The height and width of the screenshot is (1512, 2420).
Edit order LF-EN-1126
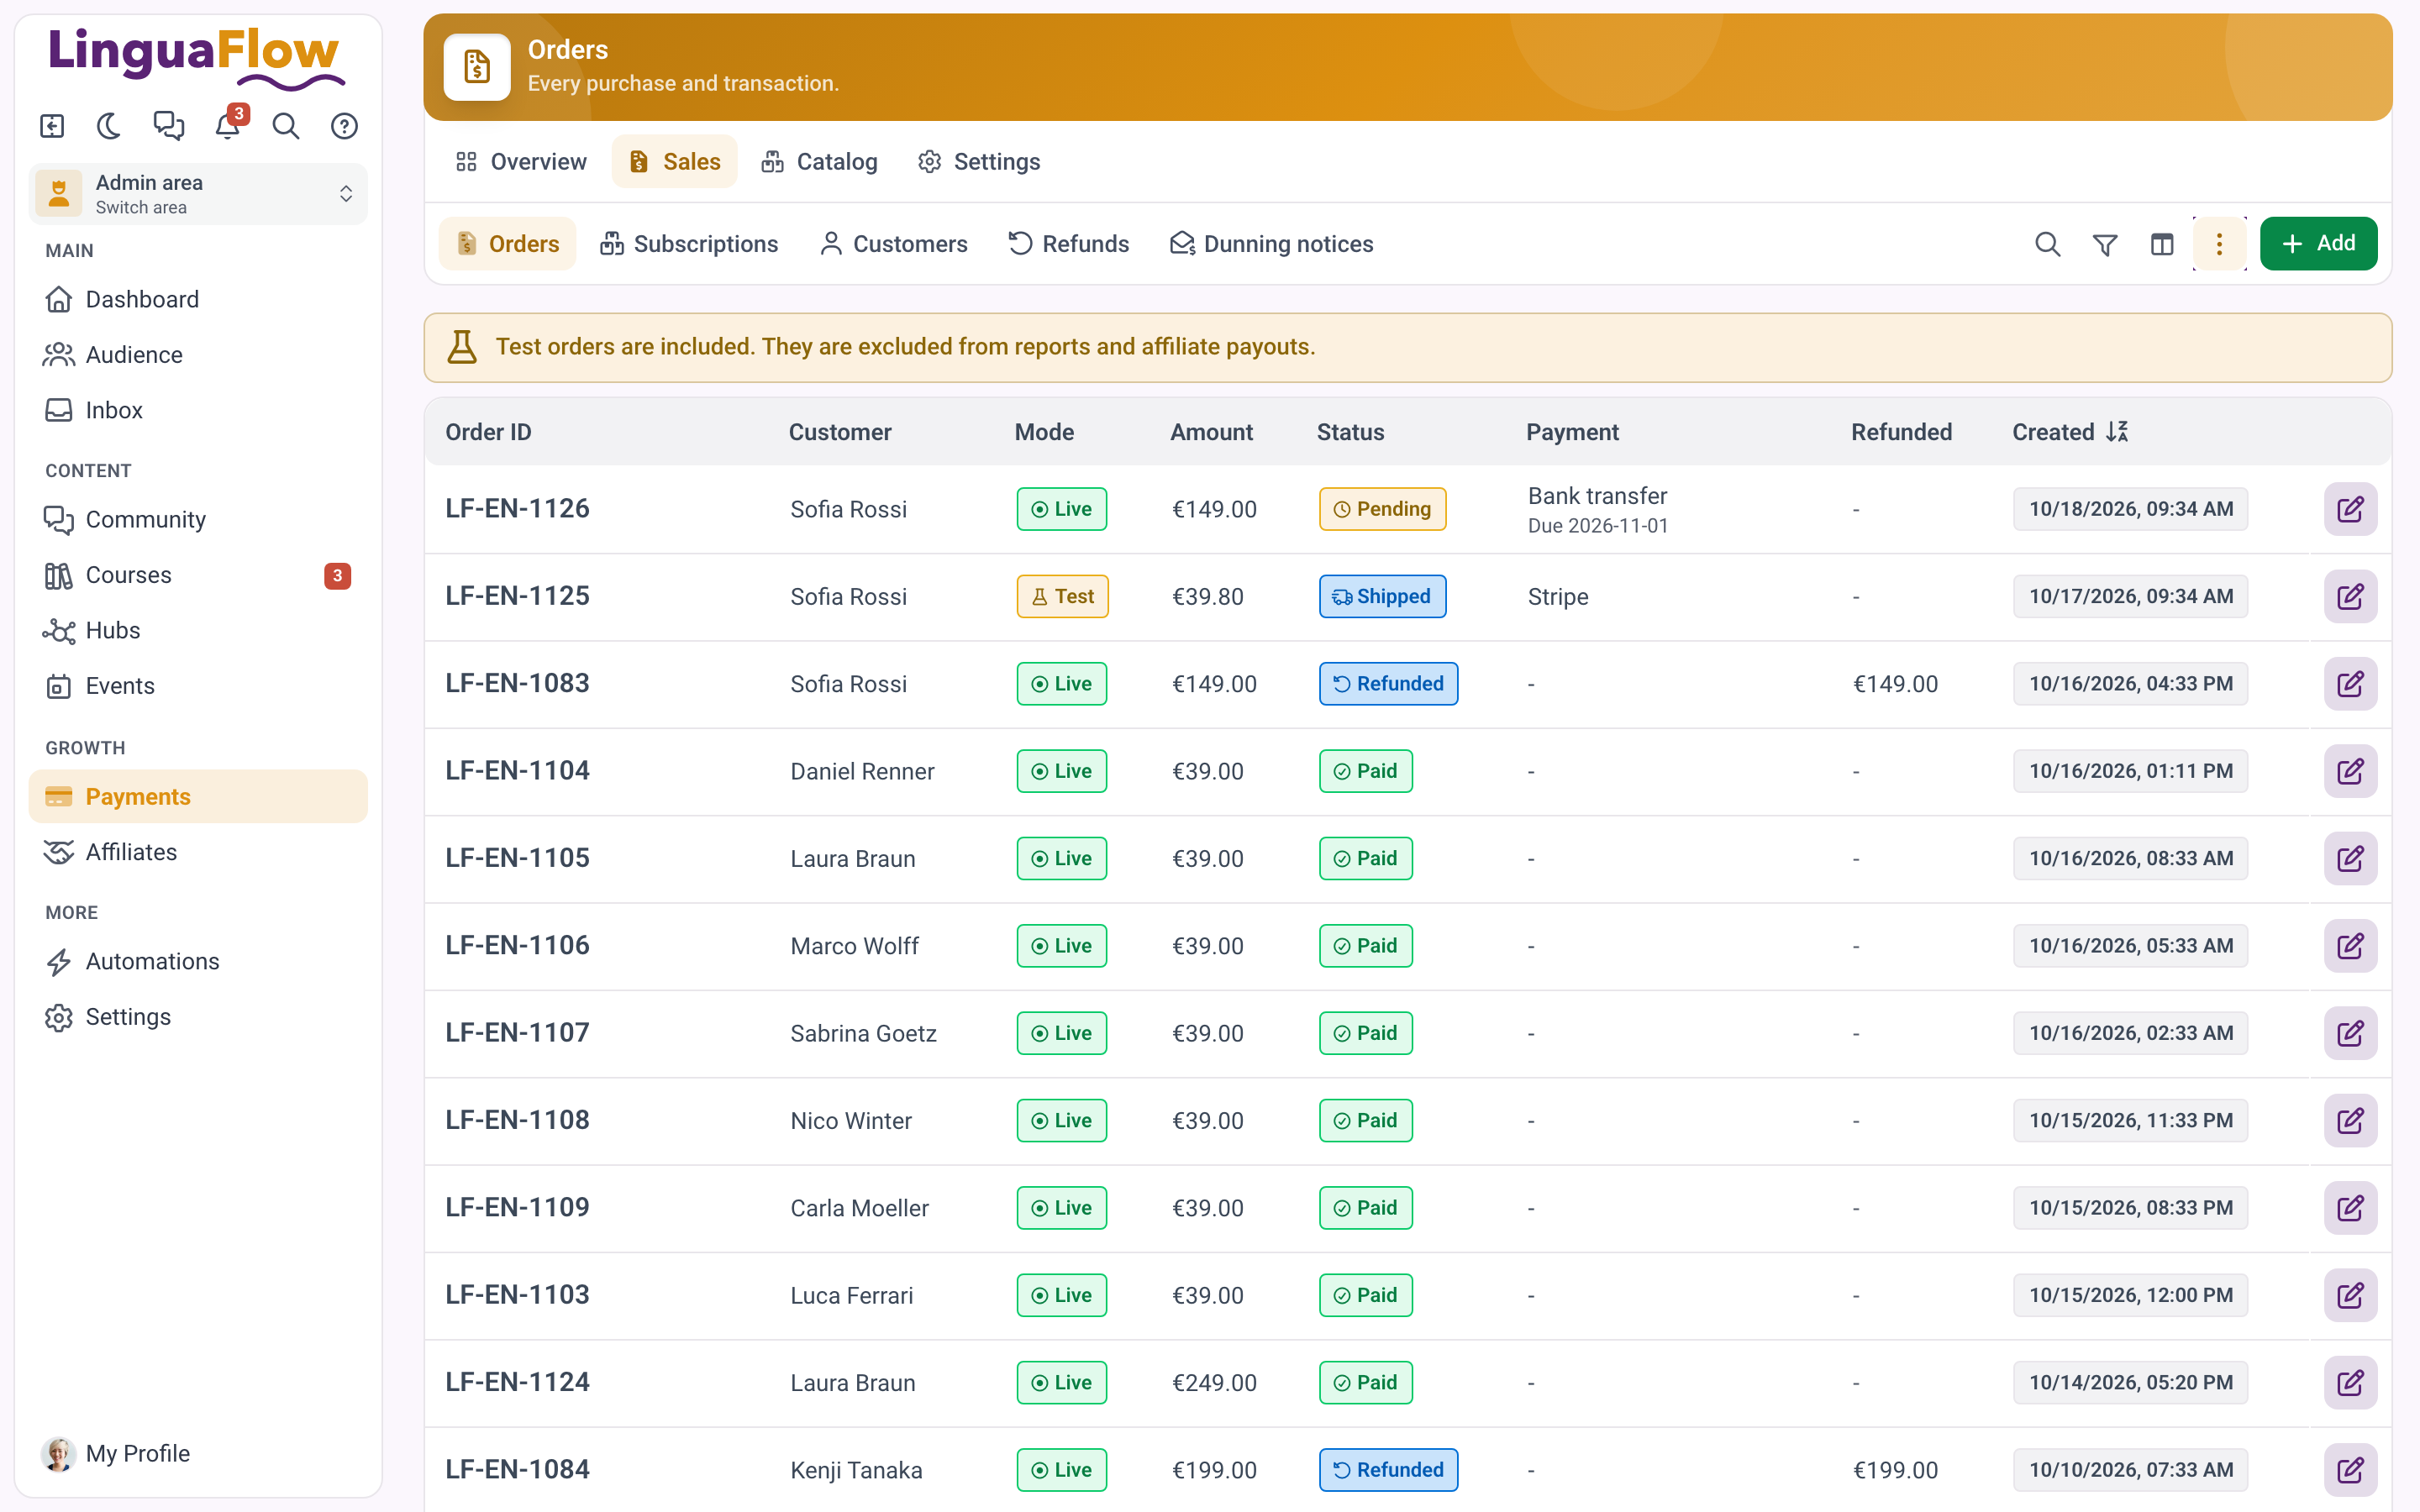coord(2350,509)
